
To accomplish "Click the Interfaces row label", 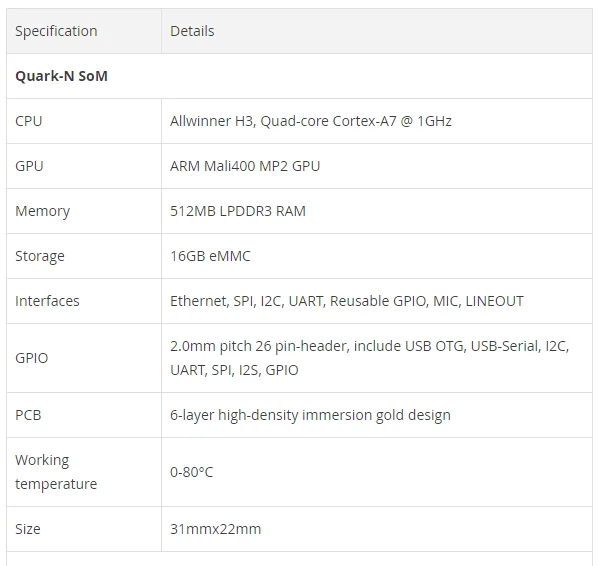I will pyautogui.click(x=47, y=301).
